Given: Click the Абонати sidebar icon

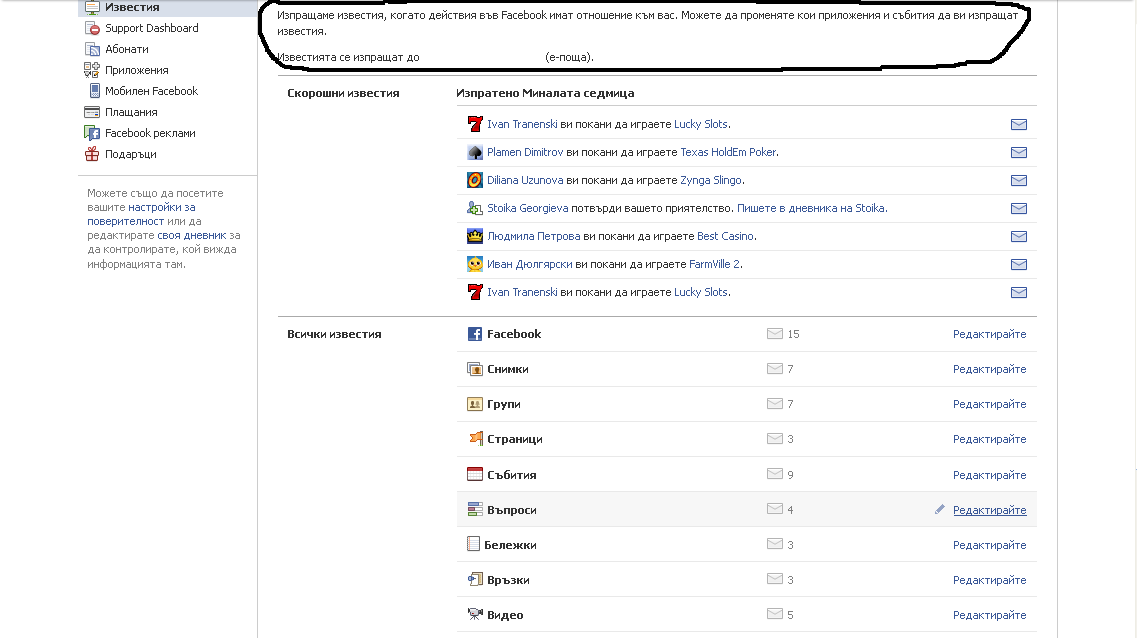Looking at the screenshot, I should pos(92,49).
